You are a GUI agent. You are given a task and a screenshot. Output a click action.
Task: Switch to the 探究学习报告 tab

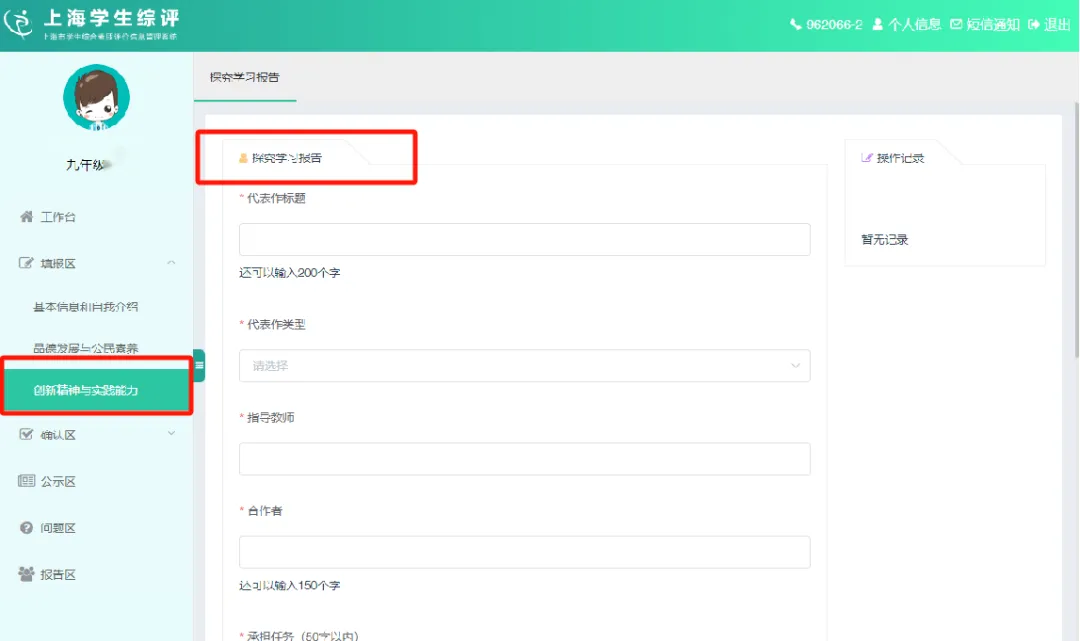(244, 76)
